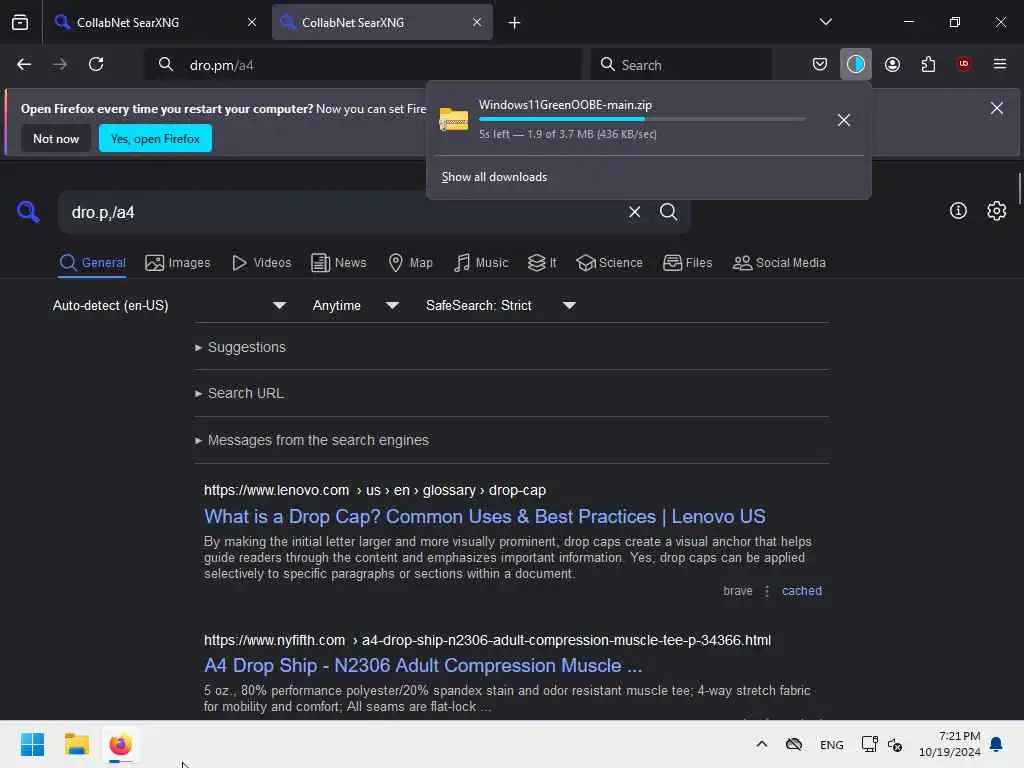Reload the current page

click(x=96, y=64)
